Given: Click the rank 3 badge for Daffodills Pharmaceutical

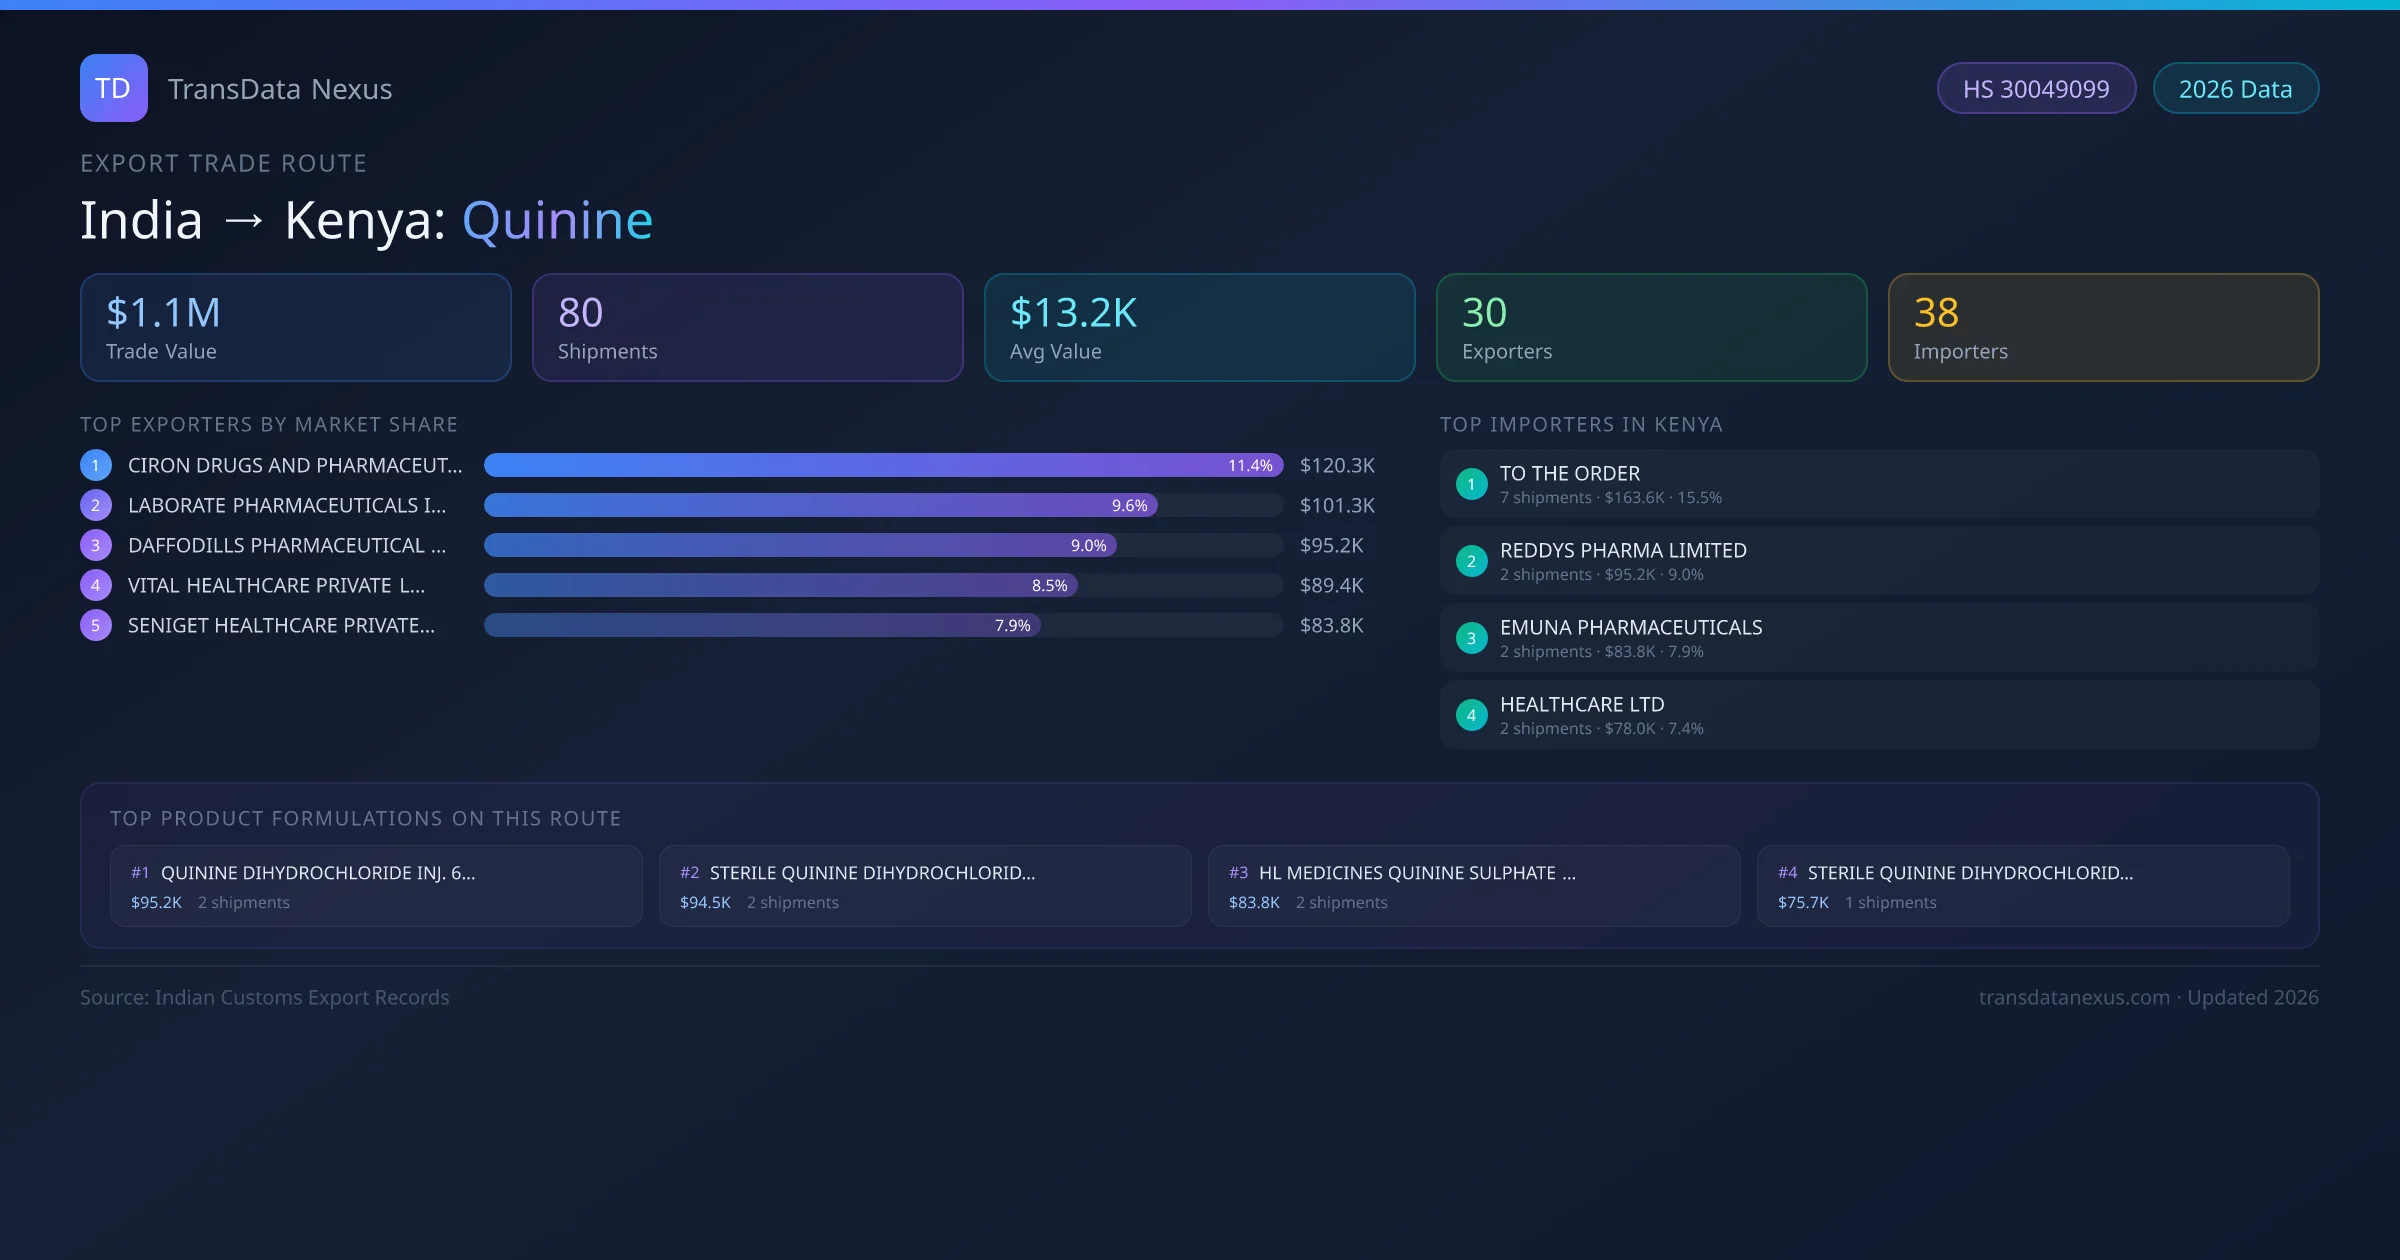Looking at the screenshot, I should pyautogui.click(x=96, y=545).
